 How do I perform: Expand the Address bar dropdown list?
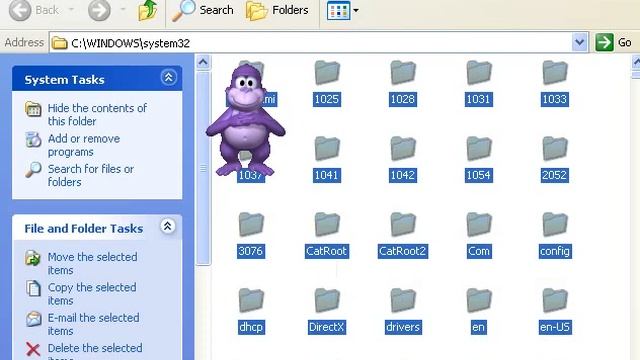pos(580,42)
